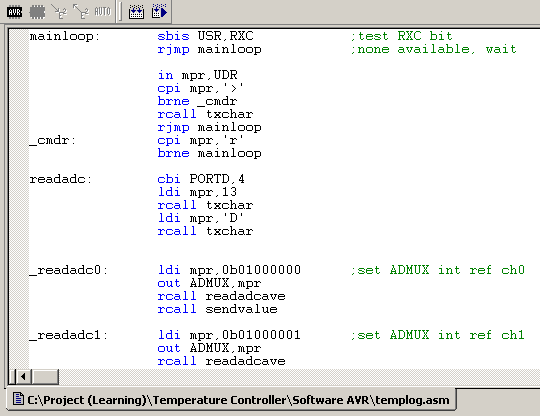Click the _cmdr label in code
Image resolution: width=540 pixels, height=416 pixels.
click(x=53, y=141)
